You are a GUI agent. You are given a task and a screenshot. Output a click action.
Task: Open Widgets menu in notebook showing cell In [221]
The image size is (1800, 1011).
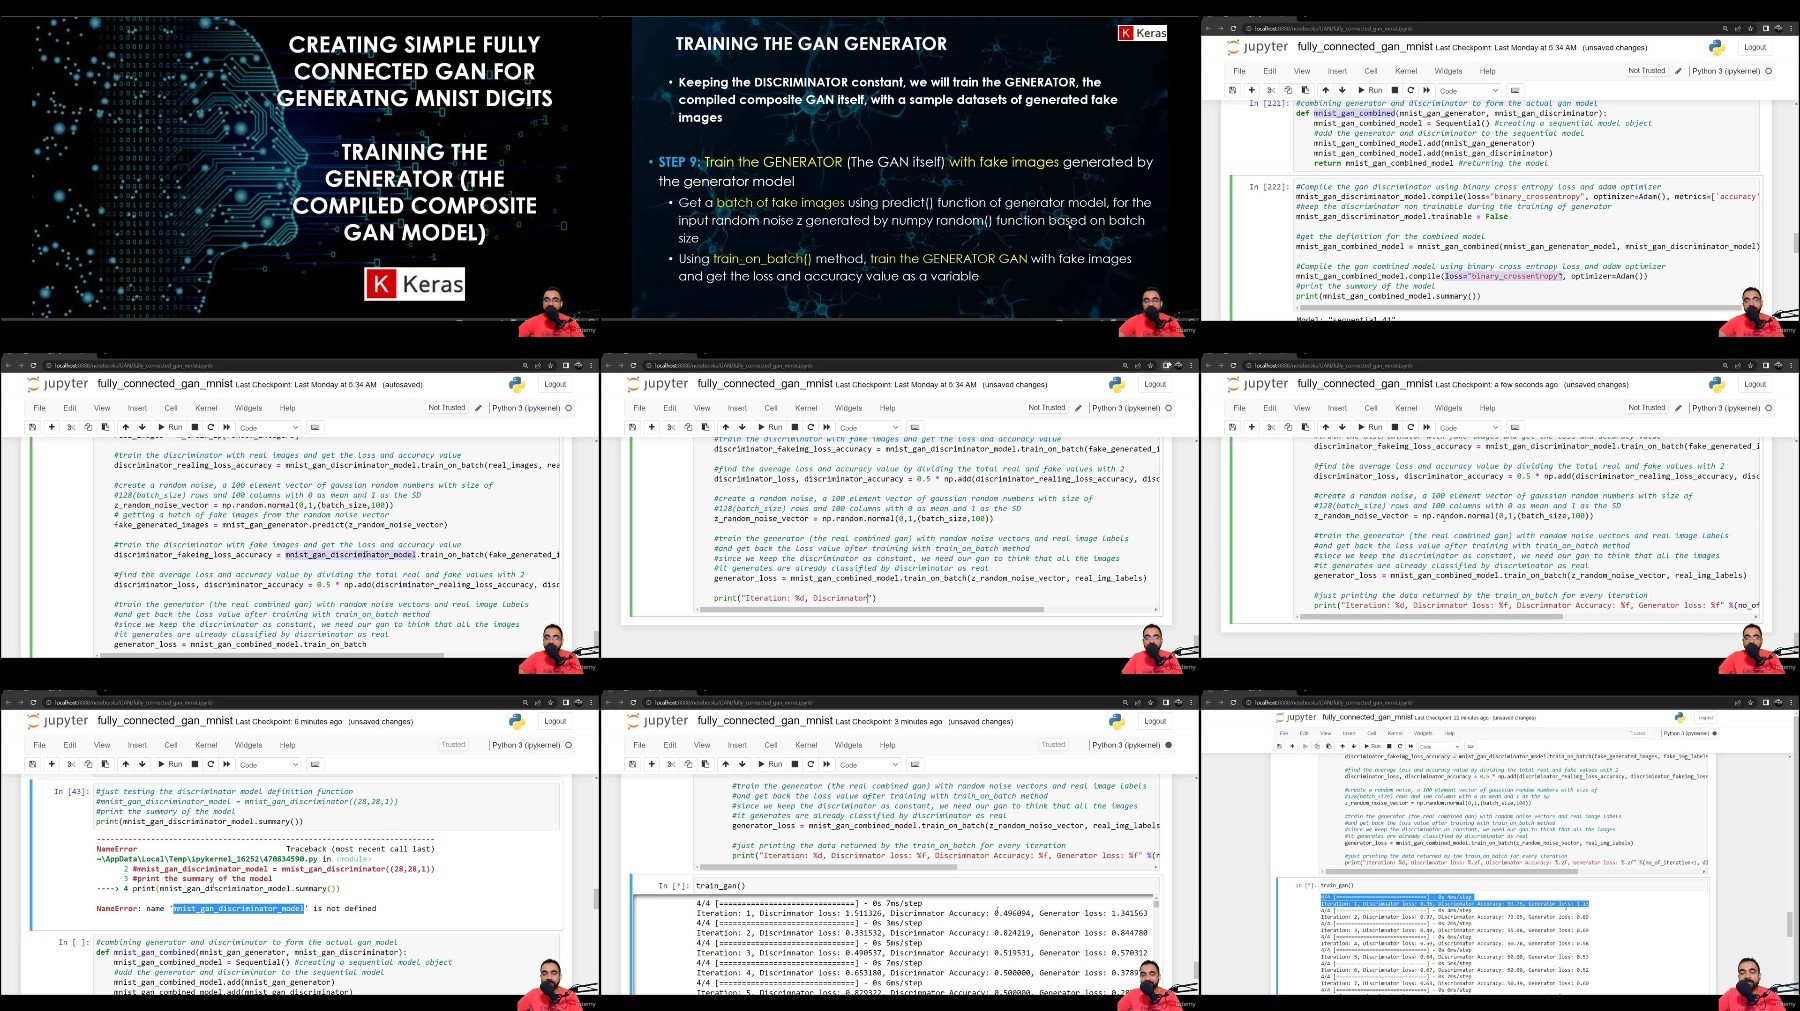coord(1448,71)
